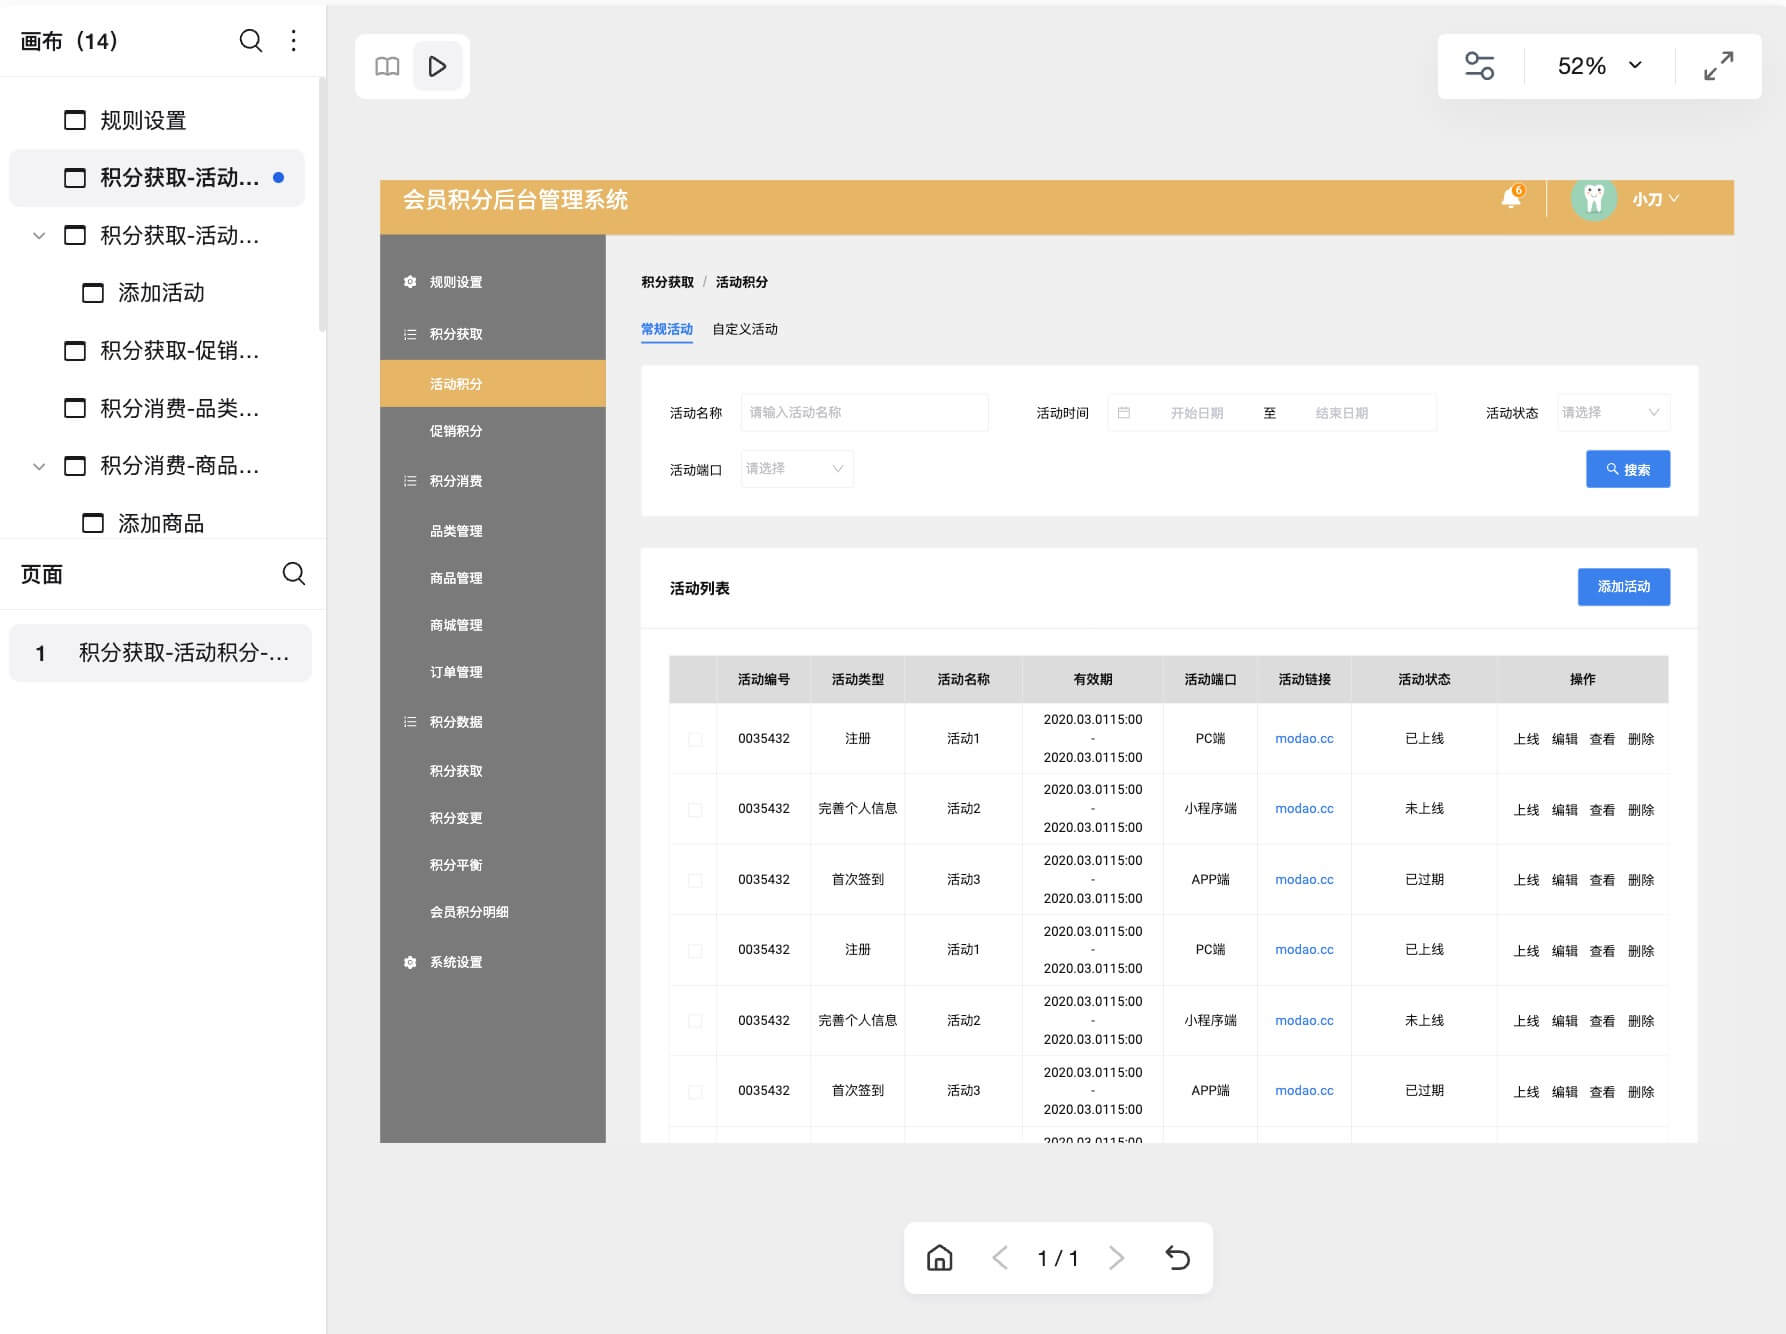Select 促销积分 in the sidebar menu
1786x1334 pixels.
coord(456,431)
